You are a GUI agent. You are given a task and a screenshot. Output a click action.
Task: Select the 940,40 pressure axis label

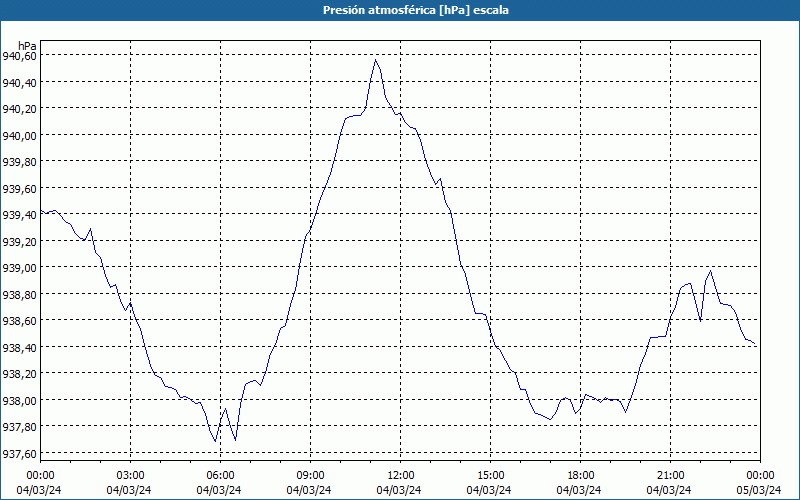pyautogui.click(x=19, y=82)
